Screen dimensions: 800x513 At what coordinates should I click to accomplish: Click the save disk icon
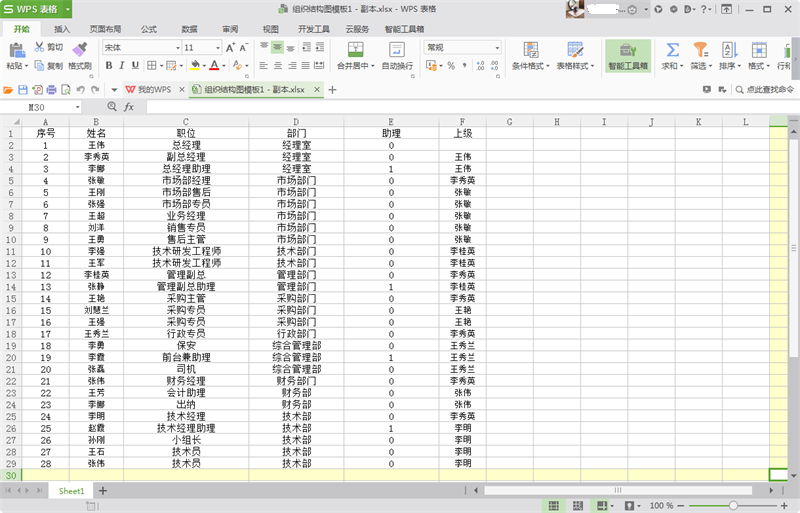click(x=22, y=90)
